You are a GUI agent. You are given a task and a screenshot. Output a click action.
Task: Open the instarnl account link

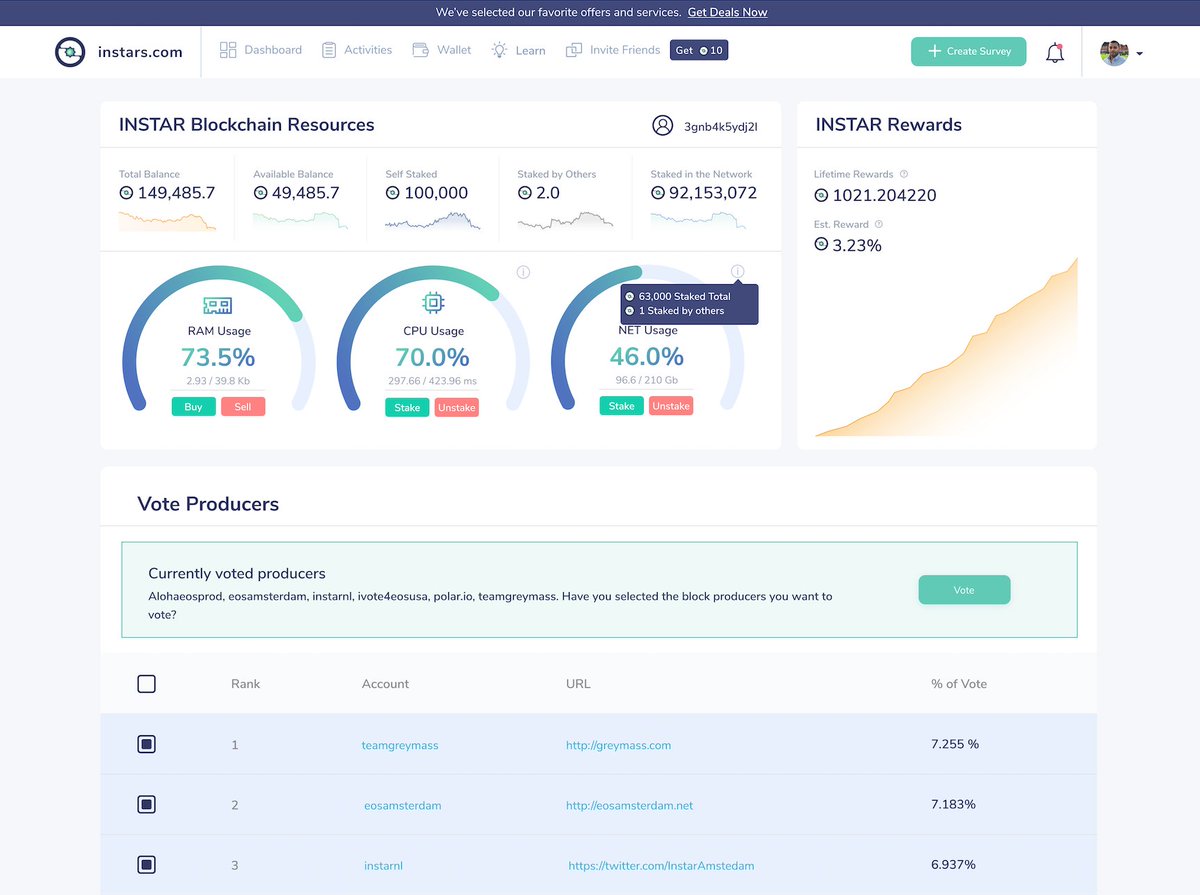pyautogui.click(x=383, y=865)
